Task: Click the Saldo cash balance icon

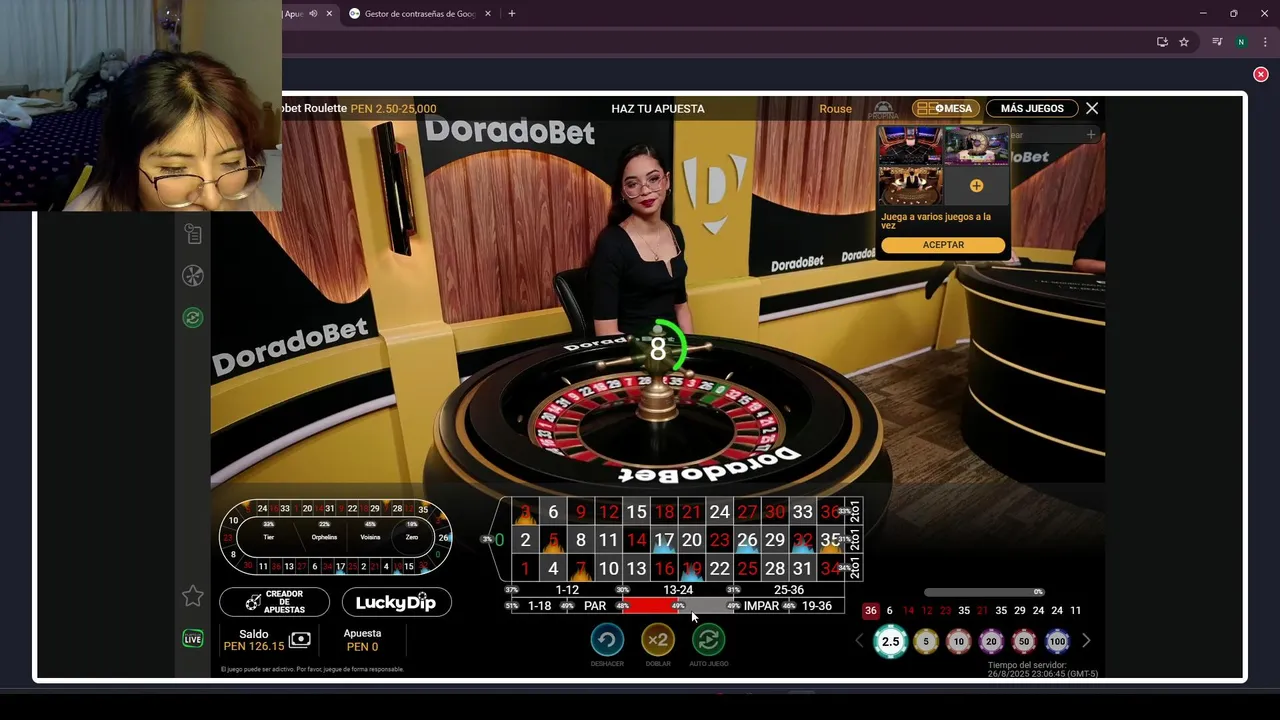Action: (299, 640)
